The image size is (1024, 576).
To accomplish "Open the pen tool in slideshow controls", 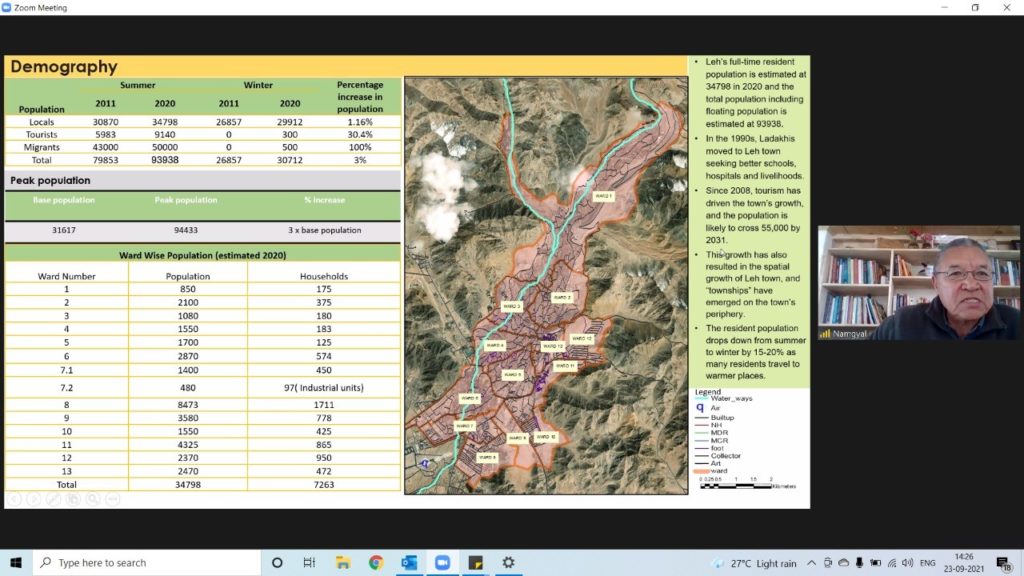I will (54, 498).
